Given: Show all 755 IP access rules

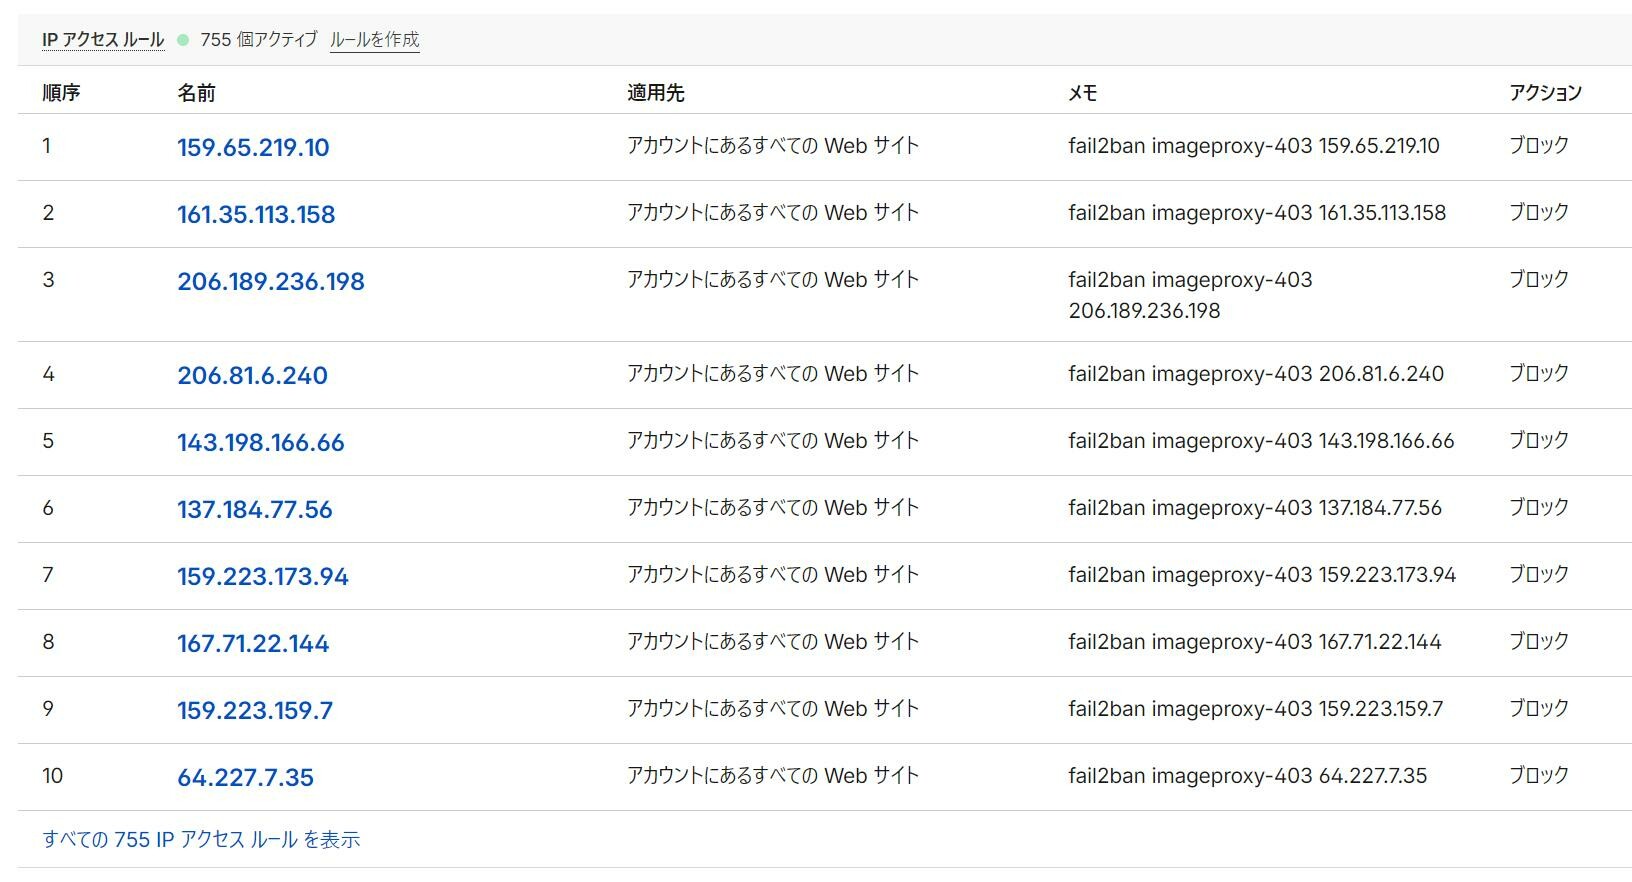Looking at the screenshot, I should click(201, 839).
